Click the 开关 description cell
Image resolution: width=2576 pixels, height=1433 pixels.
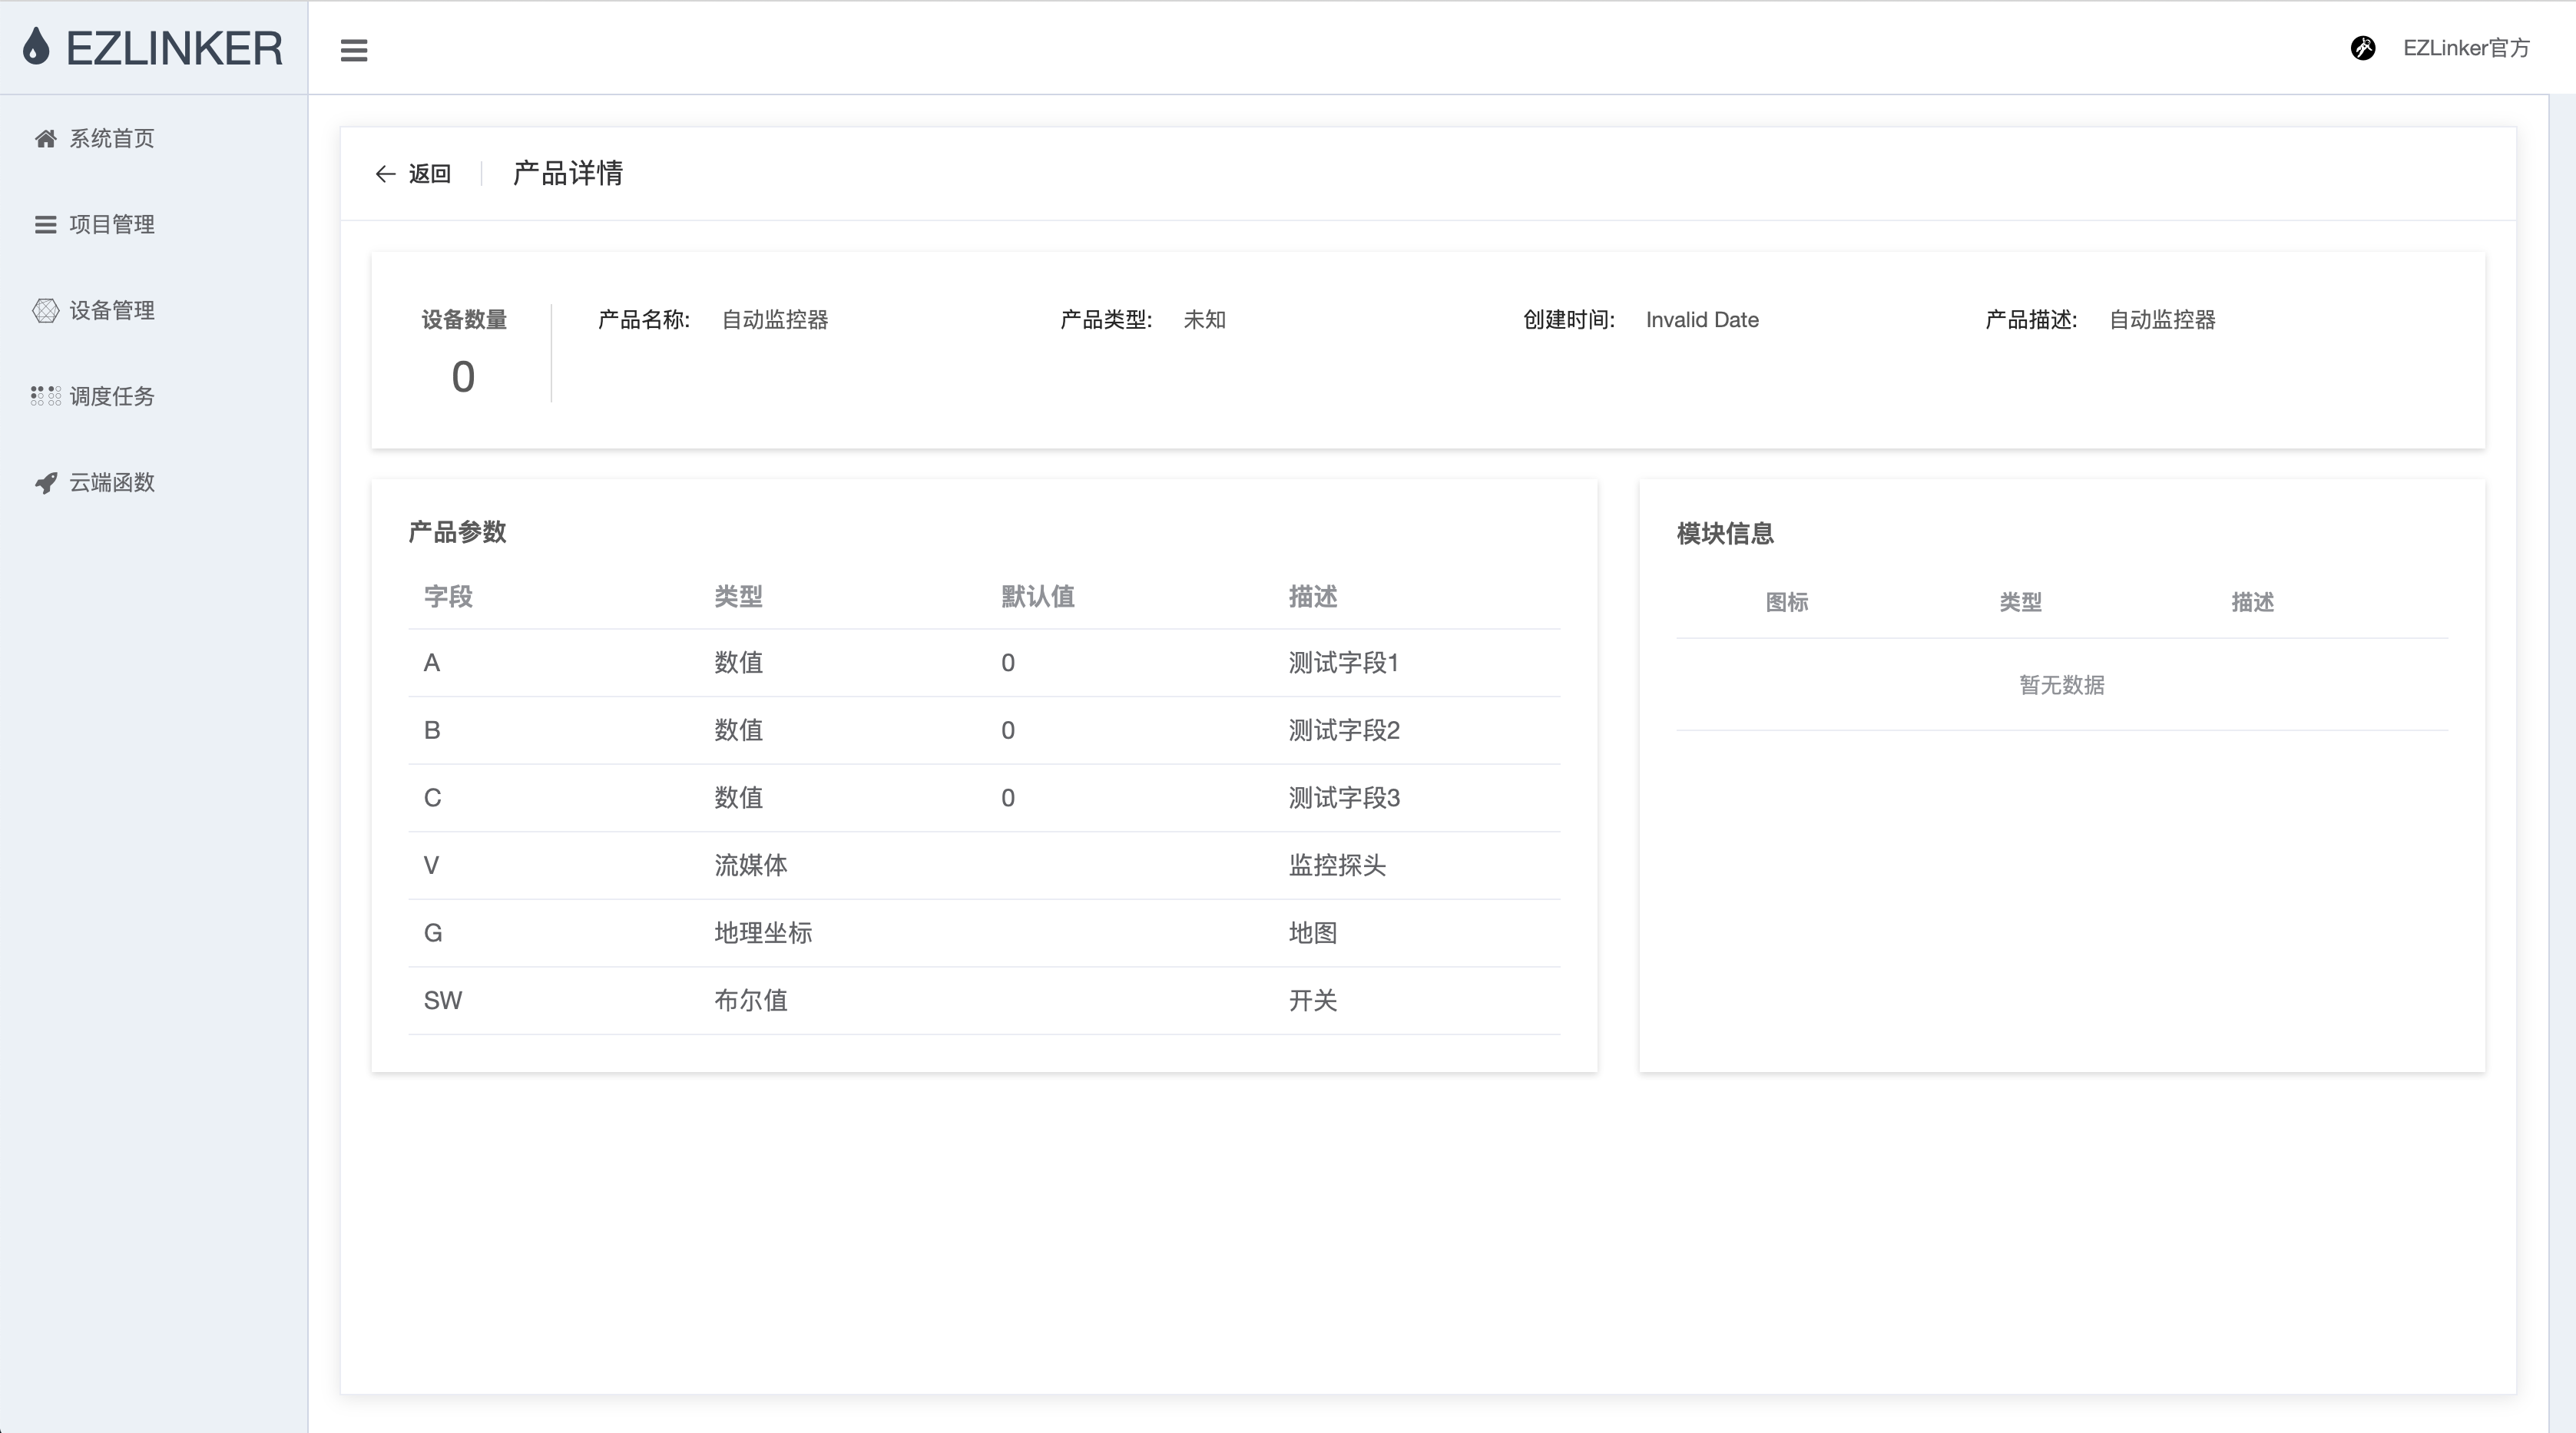coord(1313,1001)
